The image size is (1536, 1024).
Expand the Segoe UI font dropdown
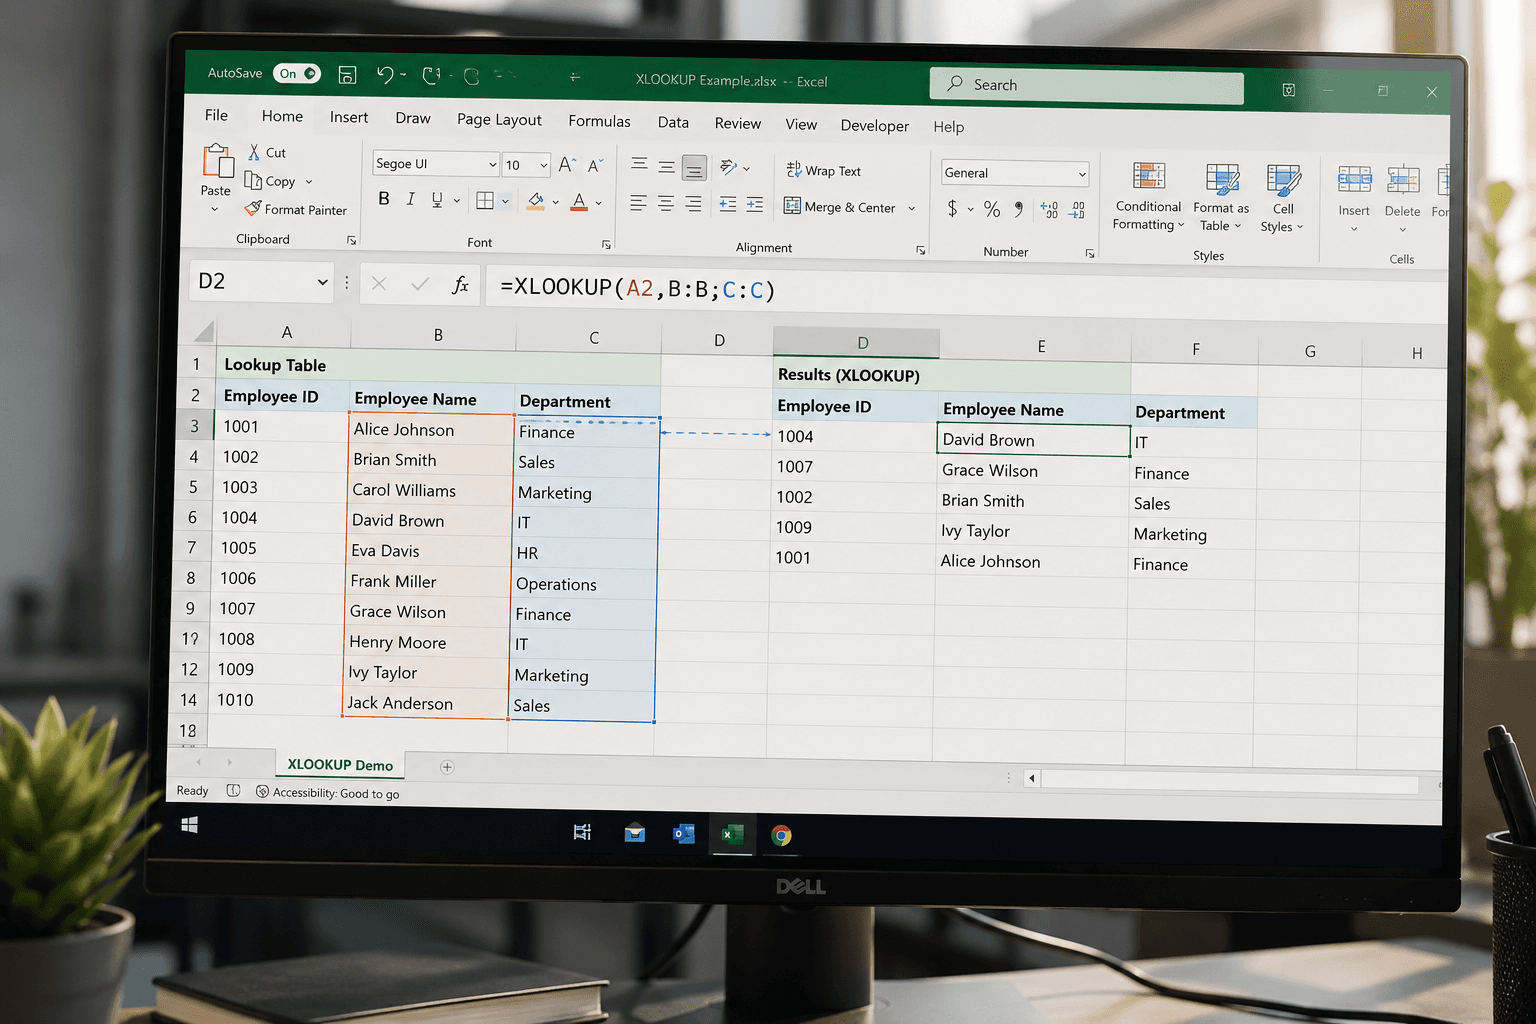tap(493, 164)
